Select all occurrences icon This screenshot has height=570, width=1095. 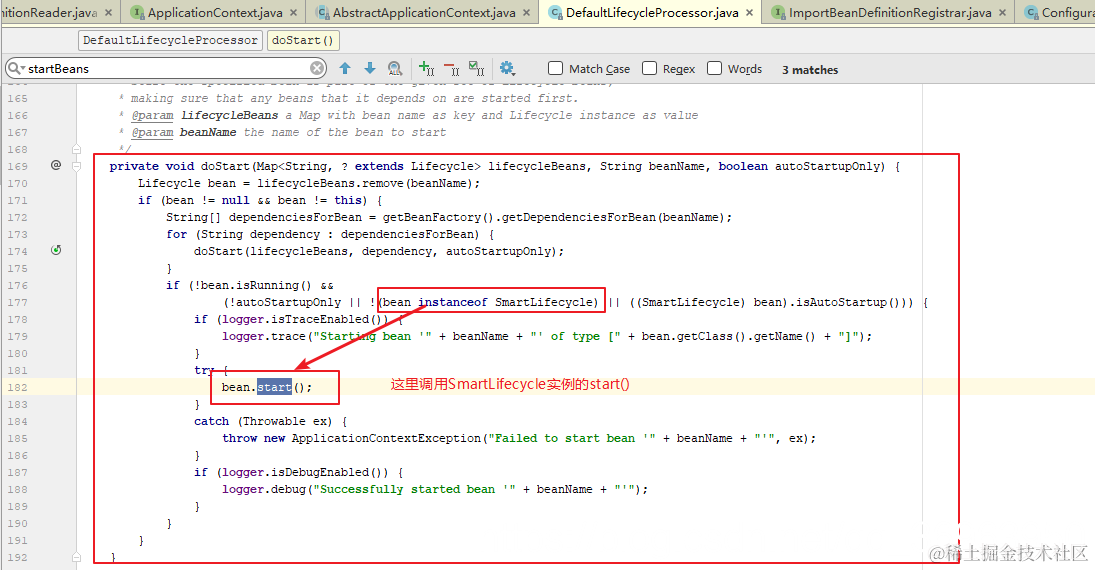tap(477, 68)
